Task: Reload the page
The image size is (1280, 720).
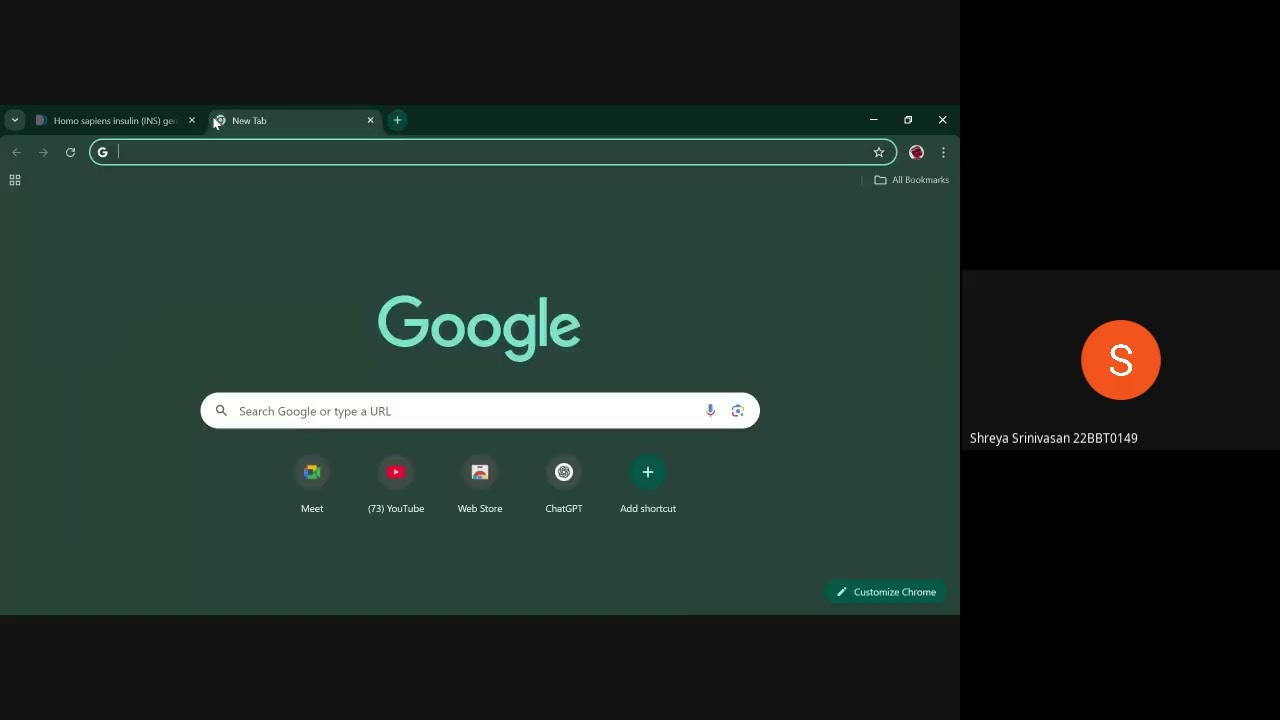Action: coord(70,152)
